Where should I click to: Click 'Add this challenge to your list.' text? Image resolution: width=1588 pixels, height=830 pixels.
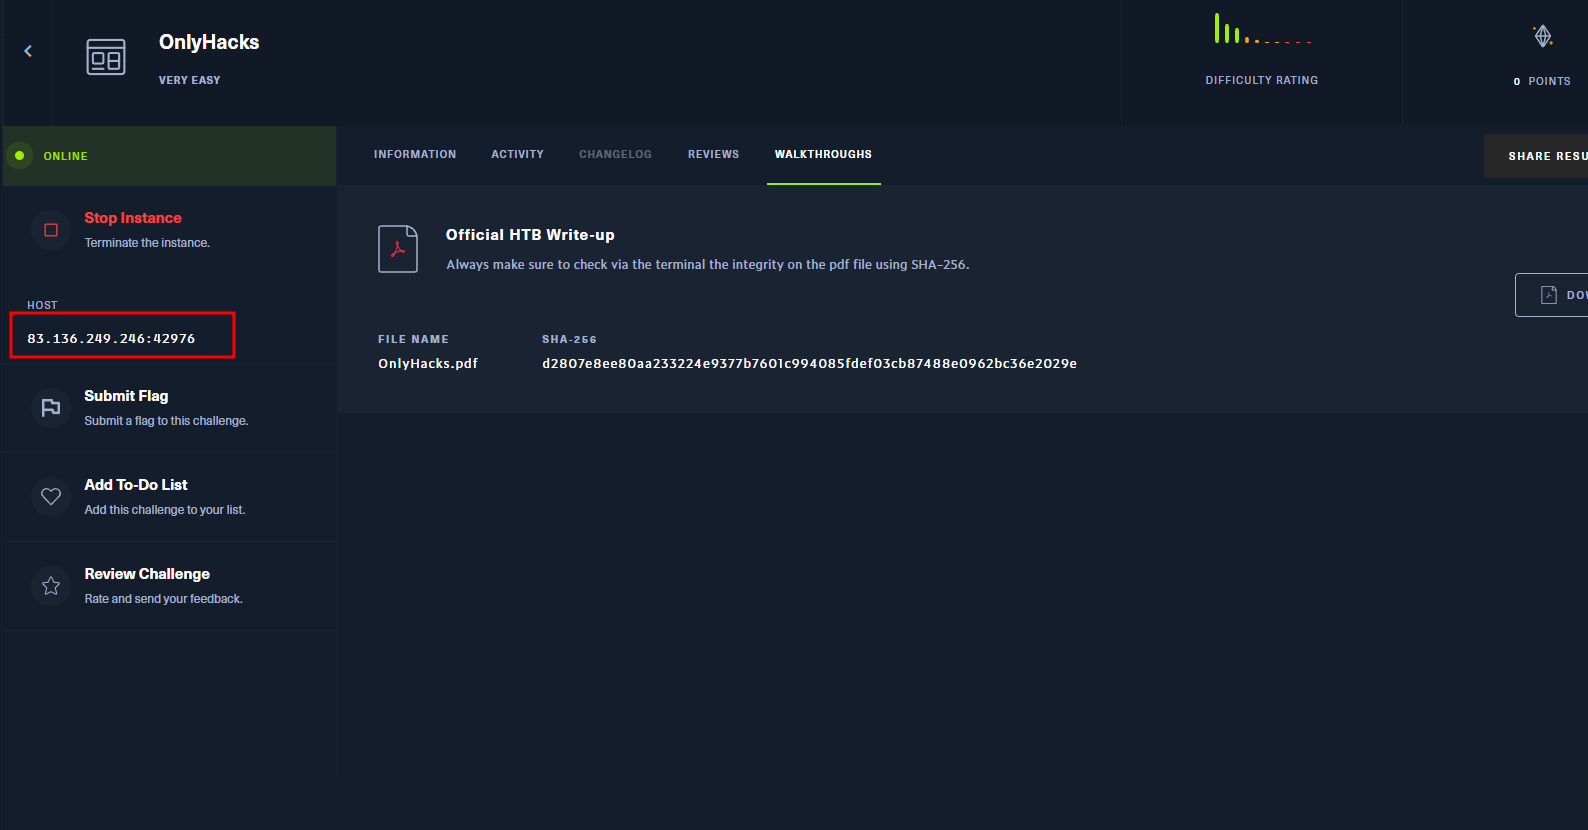[x=165, y=510]
